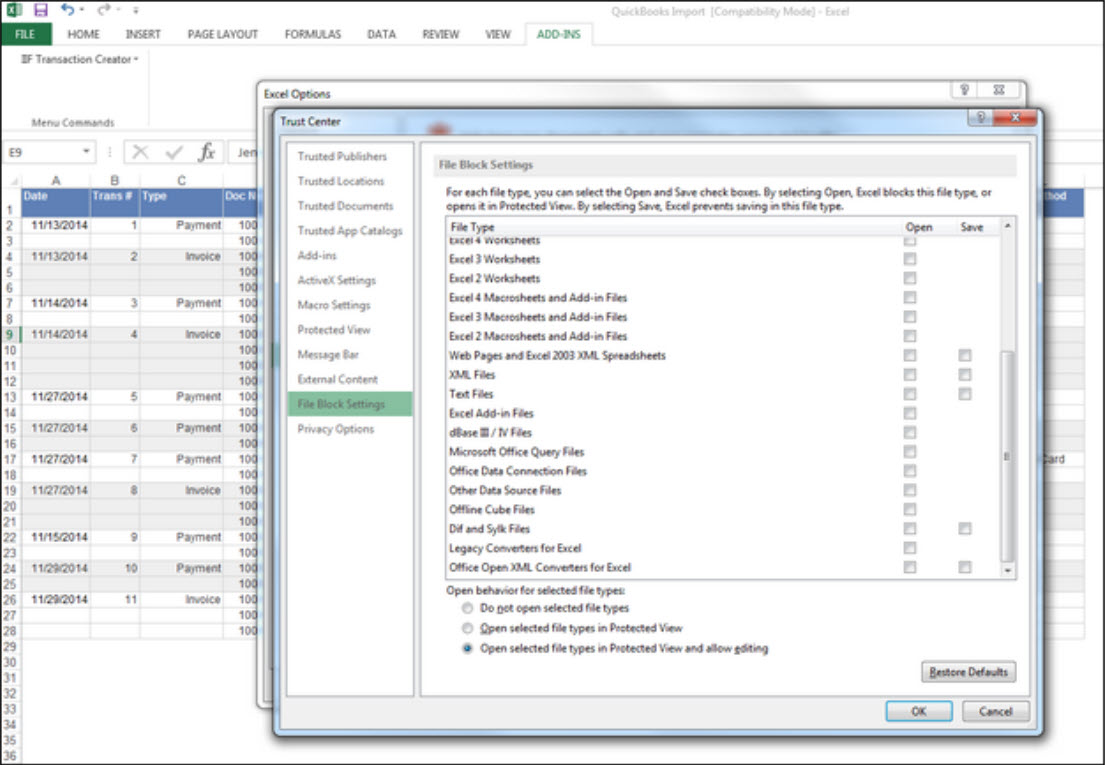The image size is (1105, 765).
Task: Check Save for Dif and Sylk Files
Action: tap(965, 528)
